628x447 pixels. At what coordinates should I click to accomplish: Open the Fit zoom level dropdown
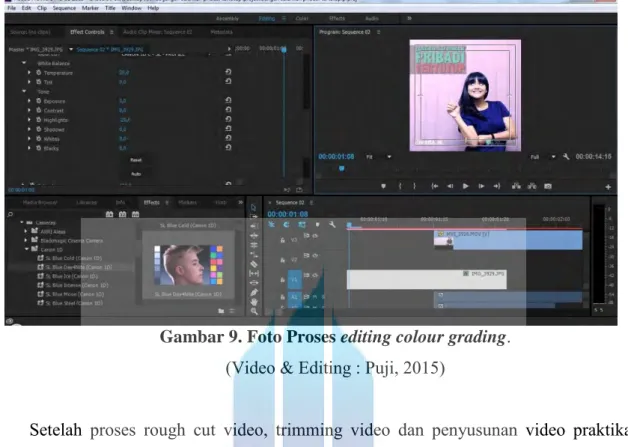pyautogui.click(x=378, y=157)
